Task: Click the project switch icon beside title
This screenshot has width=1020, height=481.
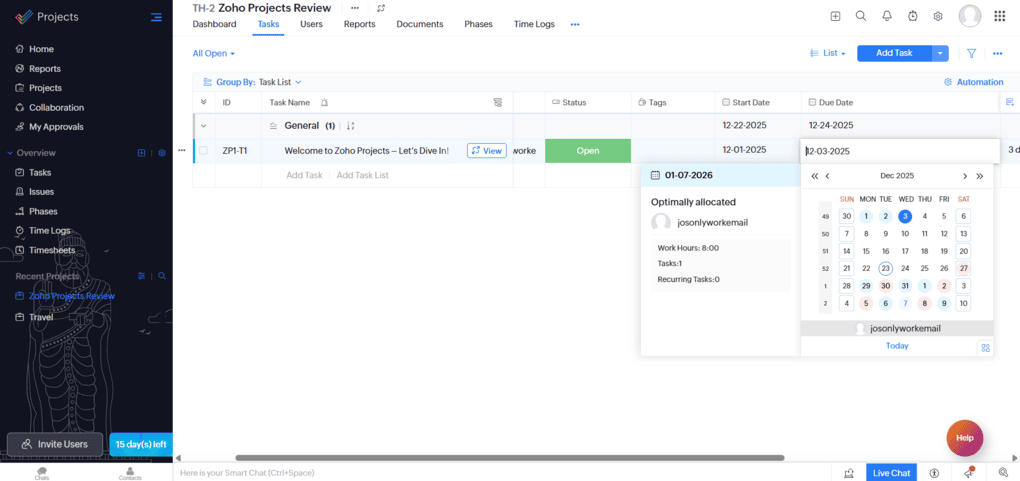Action: click(381, 8)
